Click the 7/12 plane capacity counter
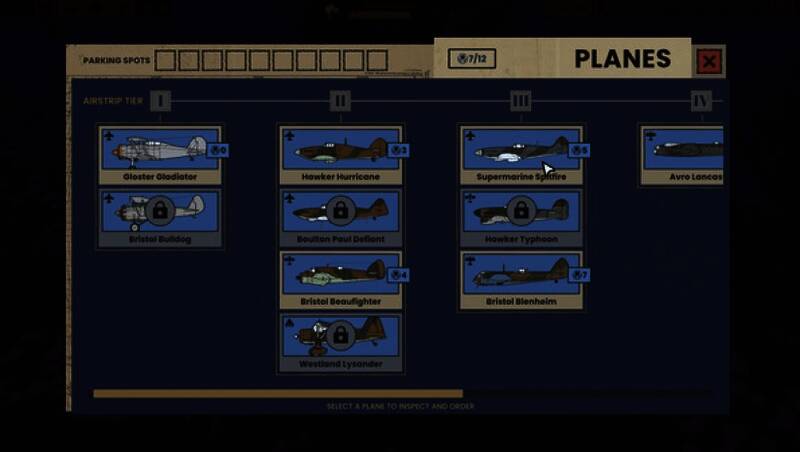Screen dimensions: 800x452 click(x=471, y=59)
